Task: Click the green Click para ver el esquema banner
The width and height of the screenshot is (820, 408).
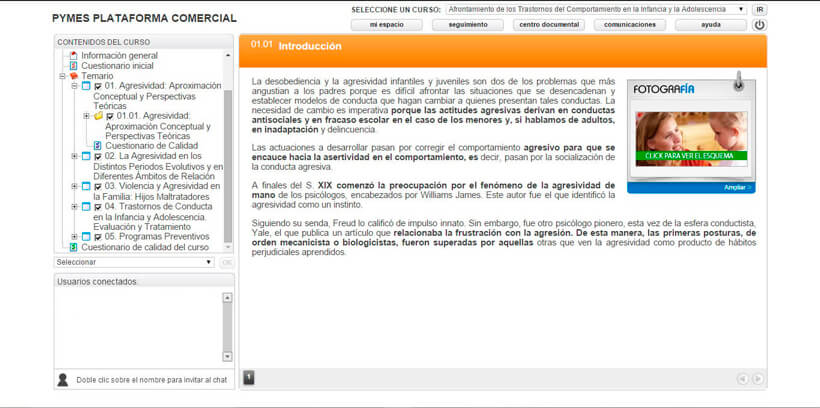Action: [691, 155]
